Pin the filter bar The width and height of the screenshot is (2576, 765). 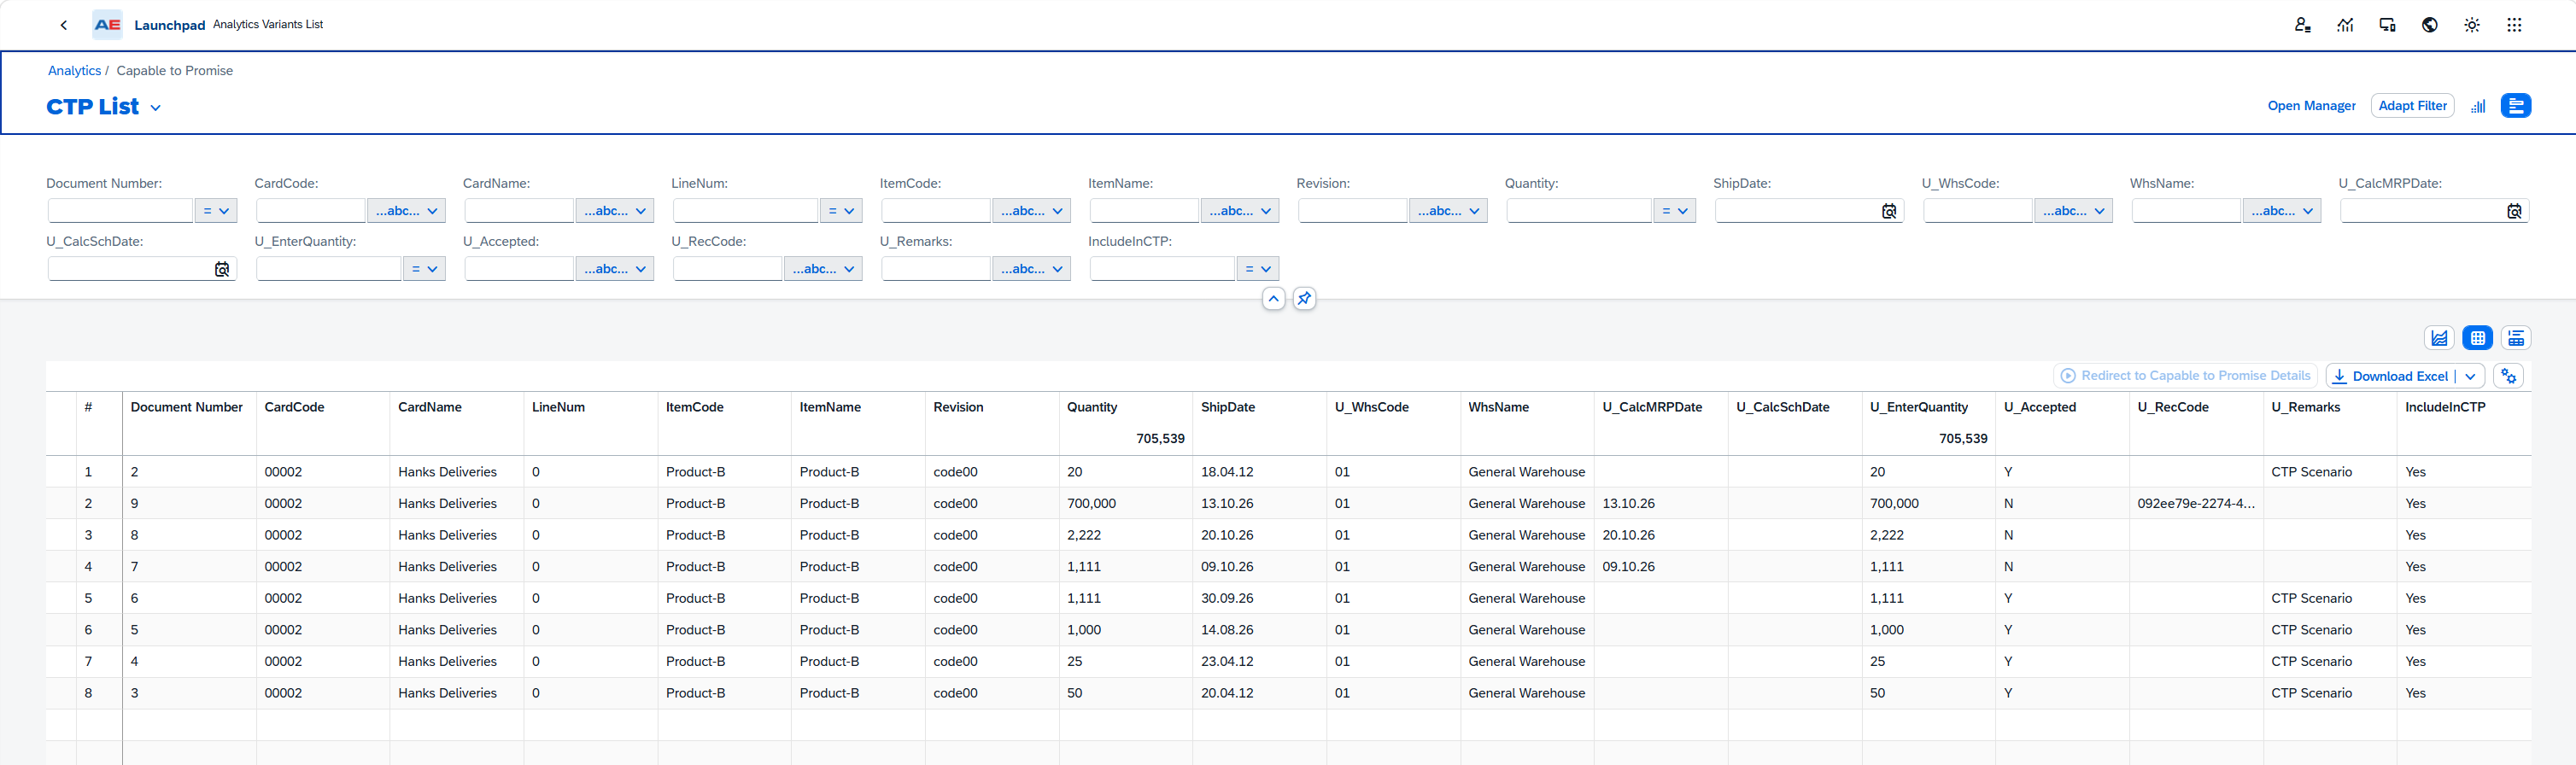pyautogui.click(x=1304, y=298)
